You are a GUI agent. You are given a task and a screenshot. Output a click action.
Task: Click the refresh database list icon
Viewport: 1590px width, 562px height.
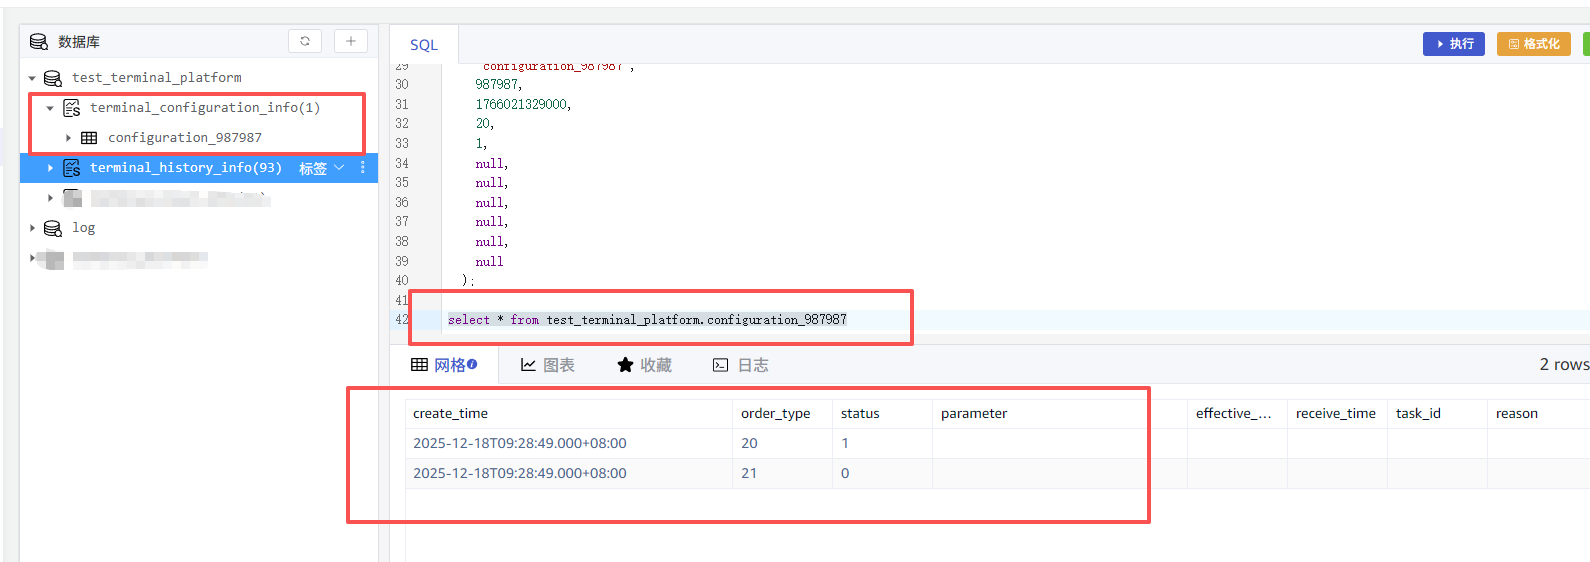[x=305, y=41]
